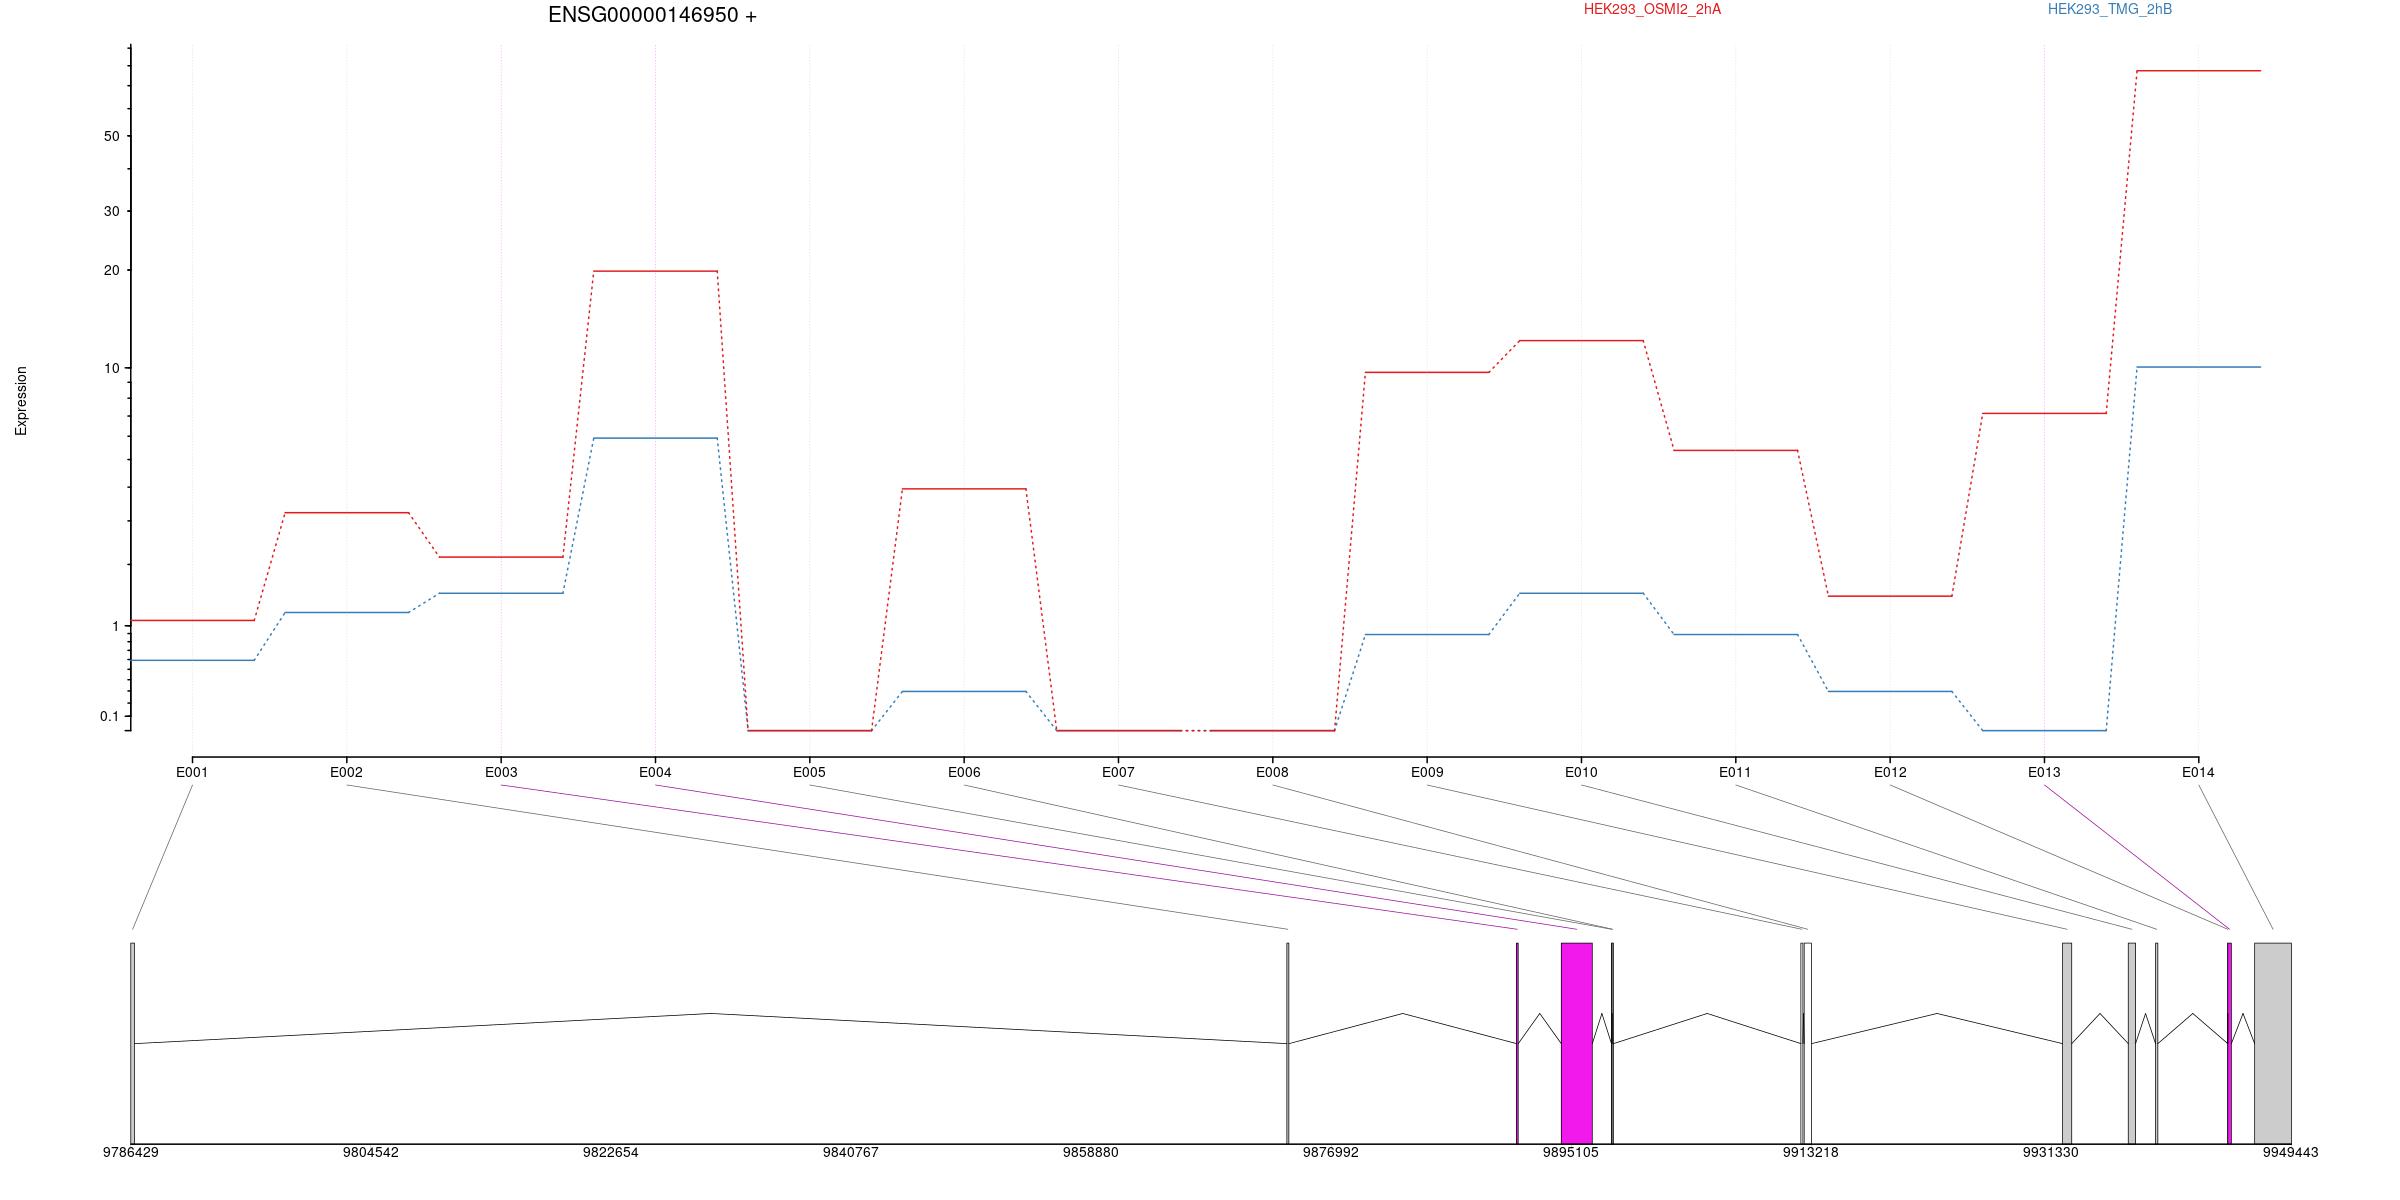Screen dimensions: 2400x1200
Task: Click genomic coordinate 9931330
Action: point(2051,1152)
